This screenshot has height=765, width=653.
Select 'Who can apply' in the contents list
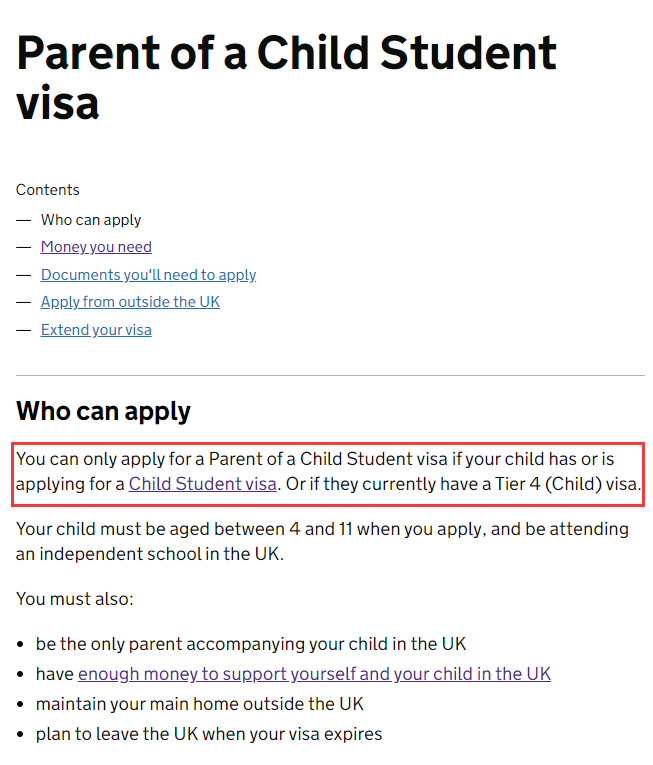coord(91,220)
